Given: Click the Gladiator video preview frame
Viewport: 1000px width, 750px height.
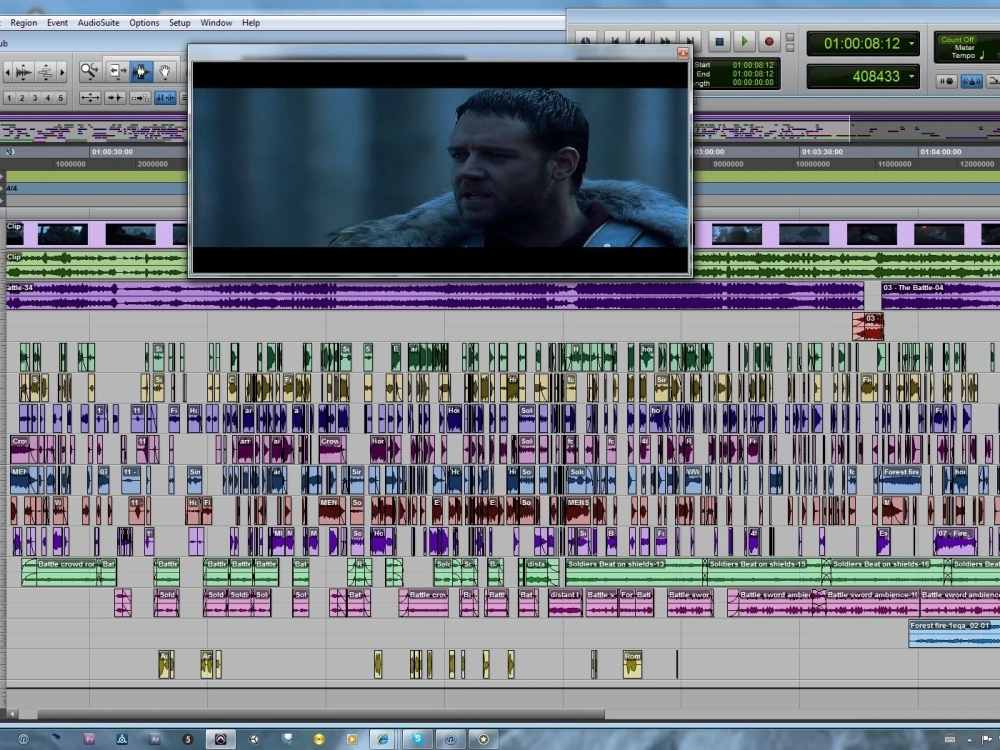Looking at the screenshot, I should [x=440, y=167].
